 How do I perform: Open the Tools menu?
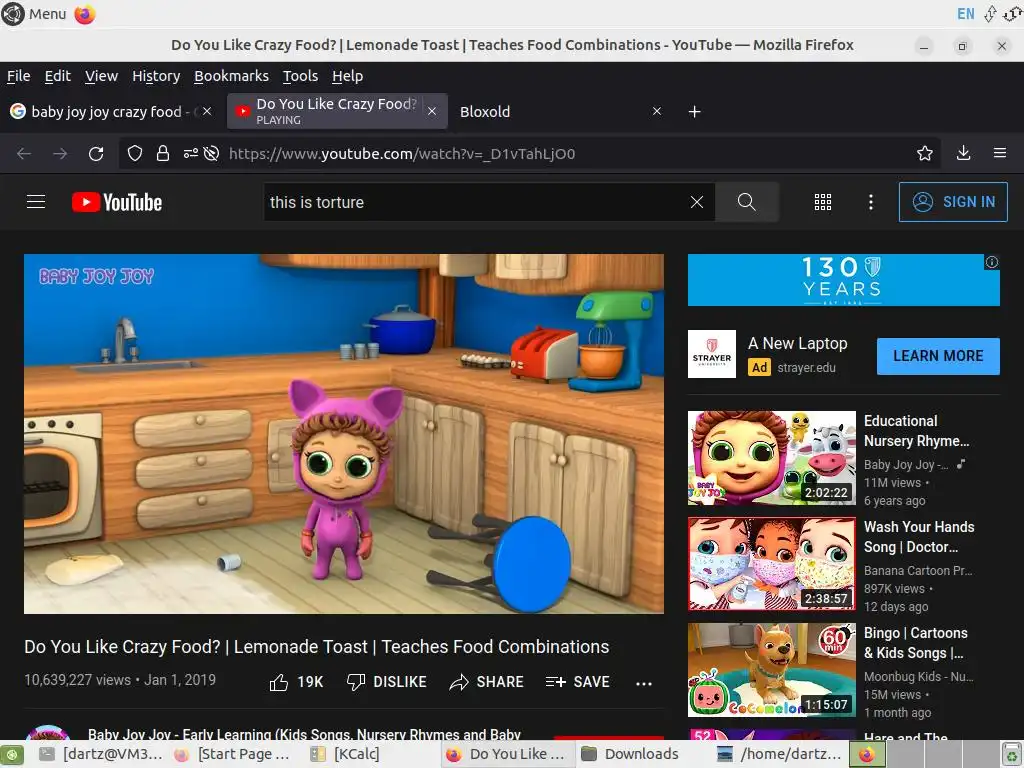[x=300, y=76]
